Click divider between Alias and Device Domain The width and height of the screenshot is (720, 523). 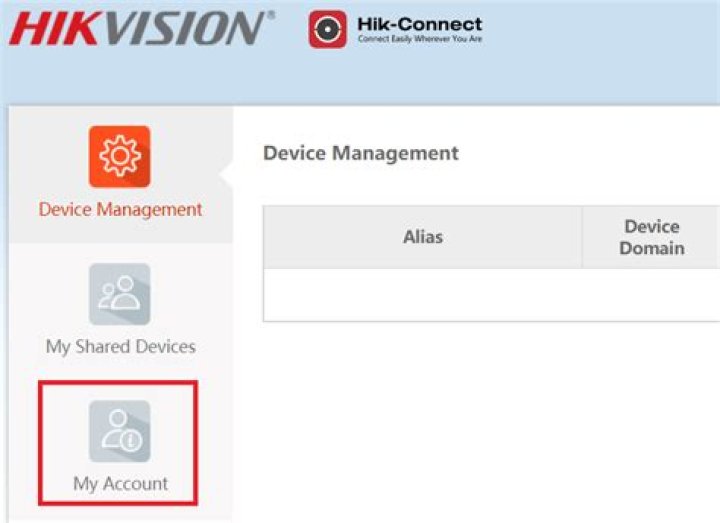582,237
